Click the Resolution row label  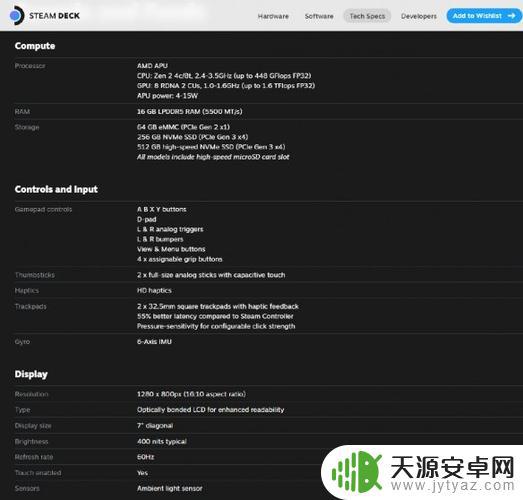click(31, 394)
